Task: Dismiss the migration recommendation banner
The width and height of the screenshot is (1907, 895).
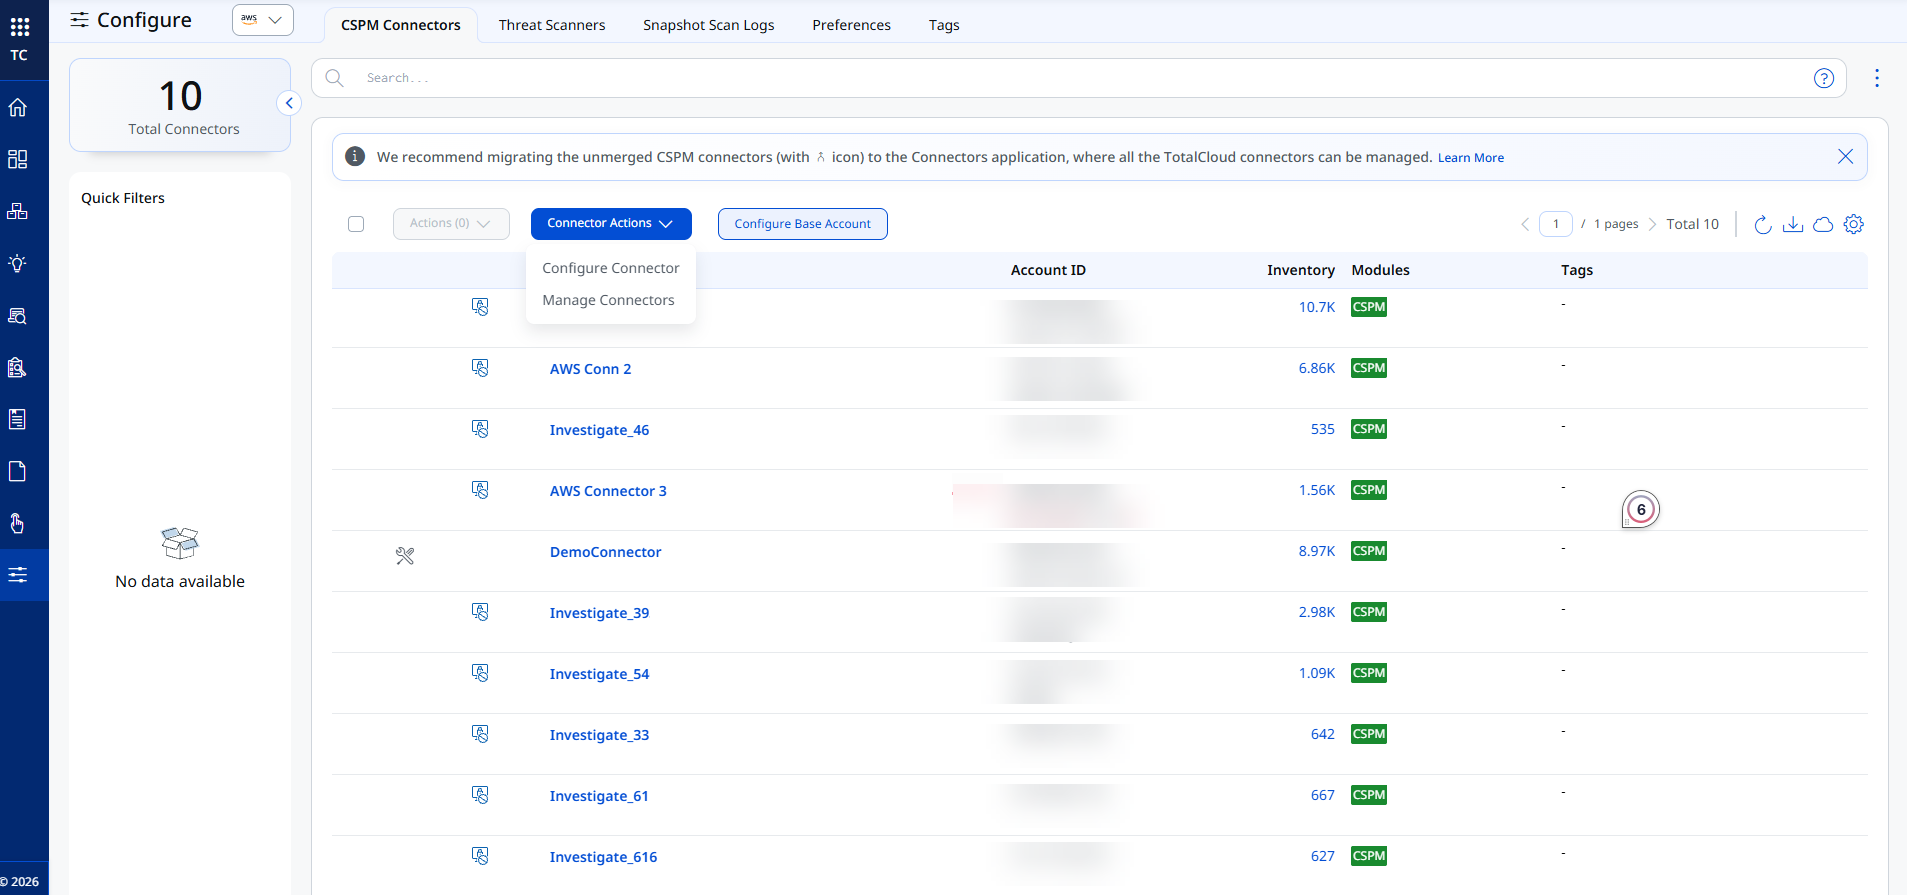Action: coord(1846,157)
